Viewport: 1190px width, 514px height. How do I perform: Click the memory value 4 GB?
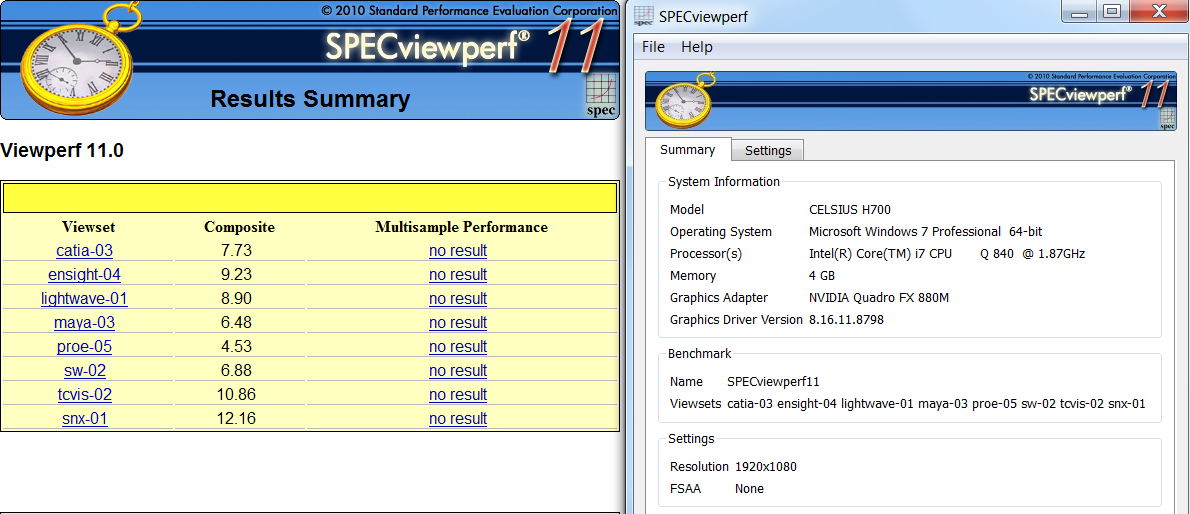[x=822, y=276]
